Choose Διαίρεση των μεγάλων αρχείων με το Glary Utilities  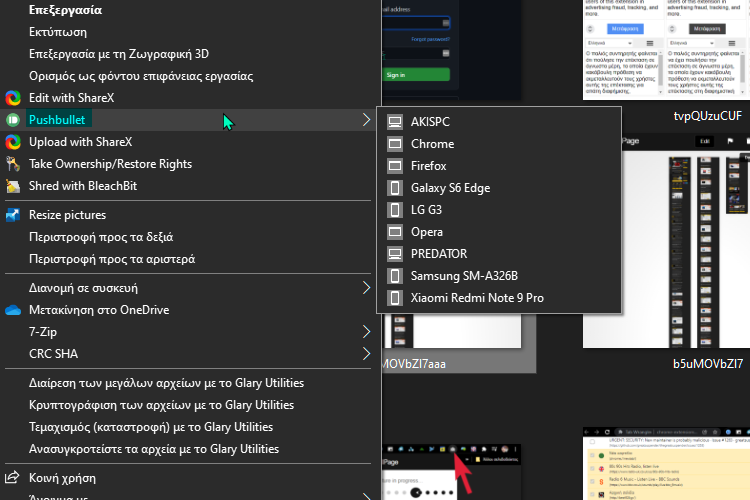tap(188, 383)
